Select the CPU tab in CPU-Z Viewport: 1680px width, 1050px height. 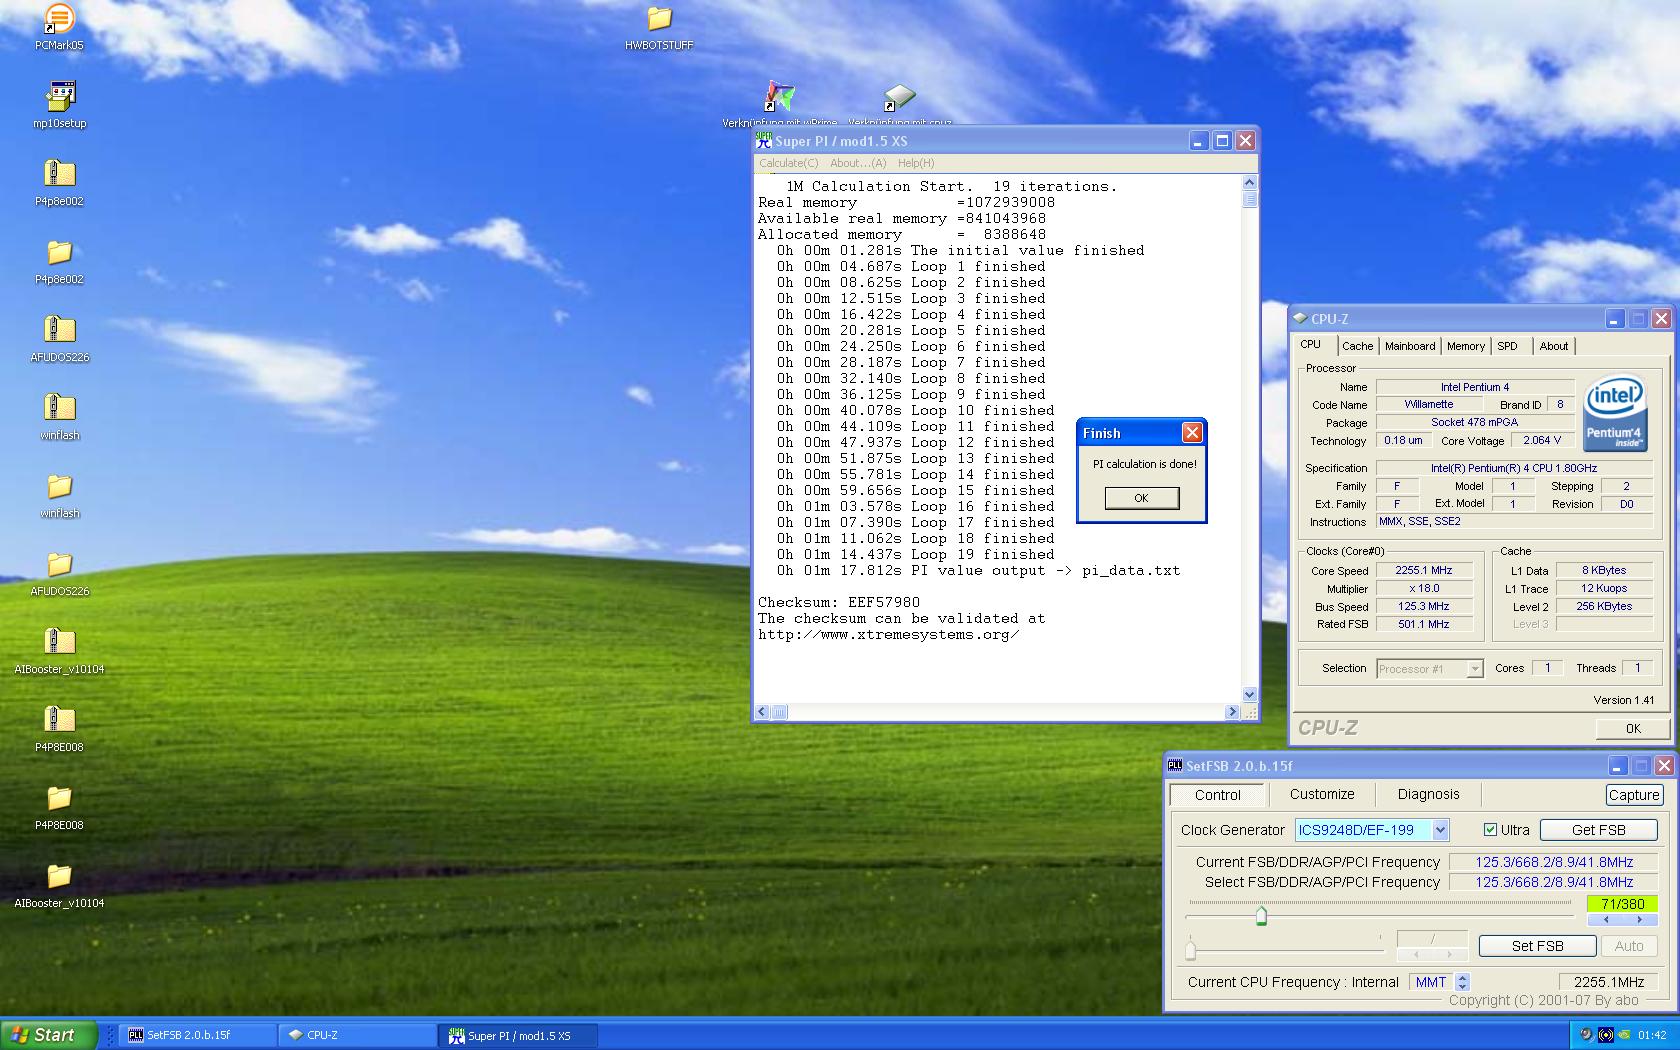pos(1310,344)
